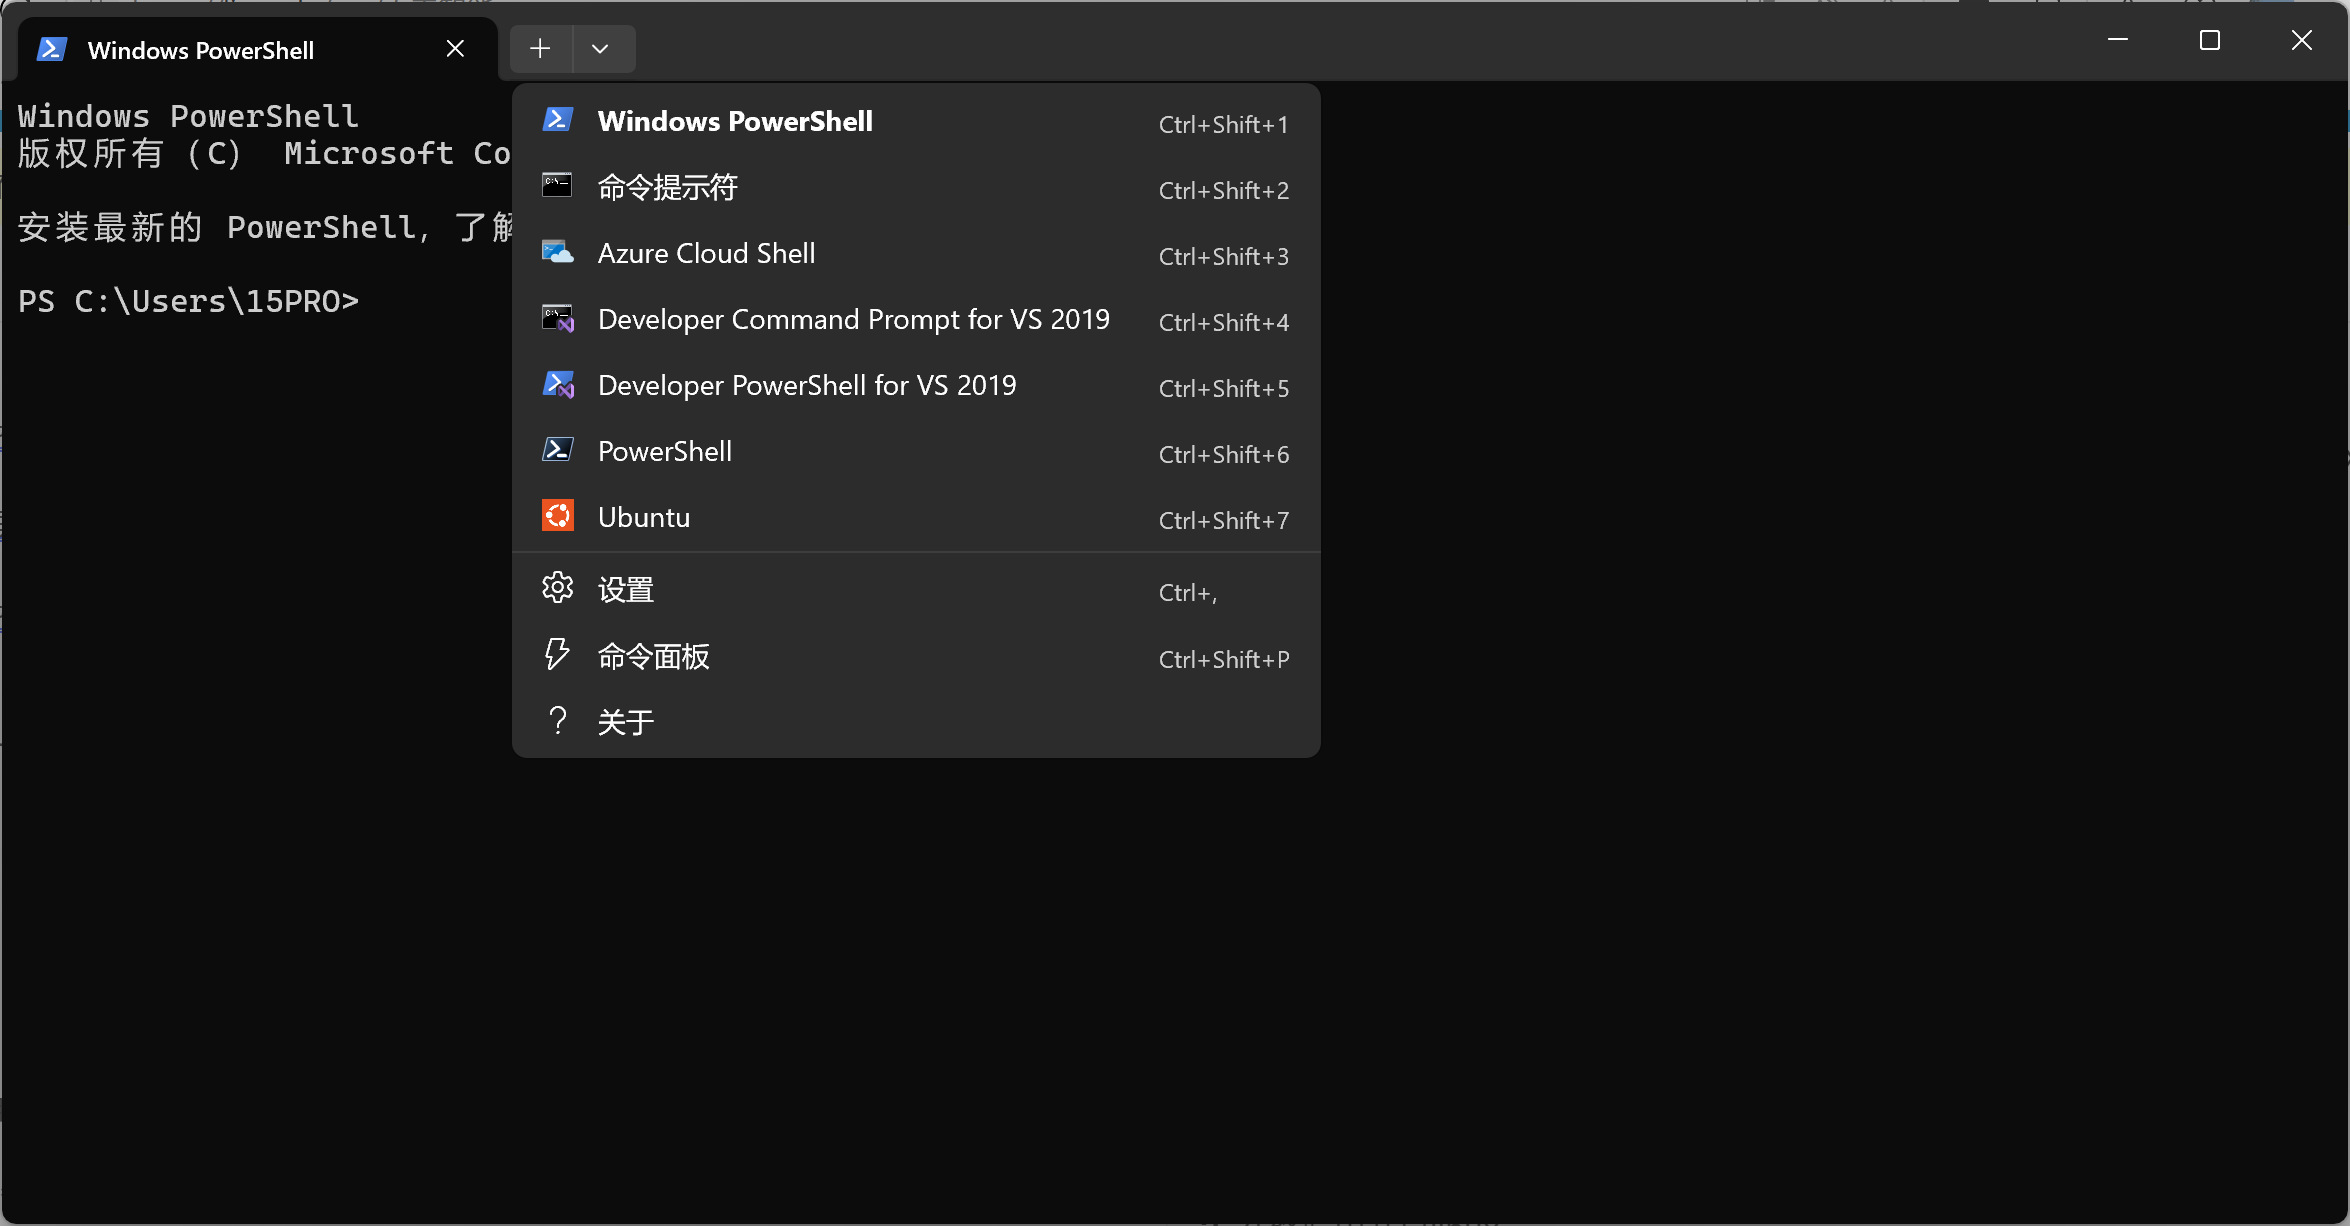Click the Ctrl+Shift+5 shortcut text
2350x1226 pixels.
pos(1223,388)
